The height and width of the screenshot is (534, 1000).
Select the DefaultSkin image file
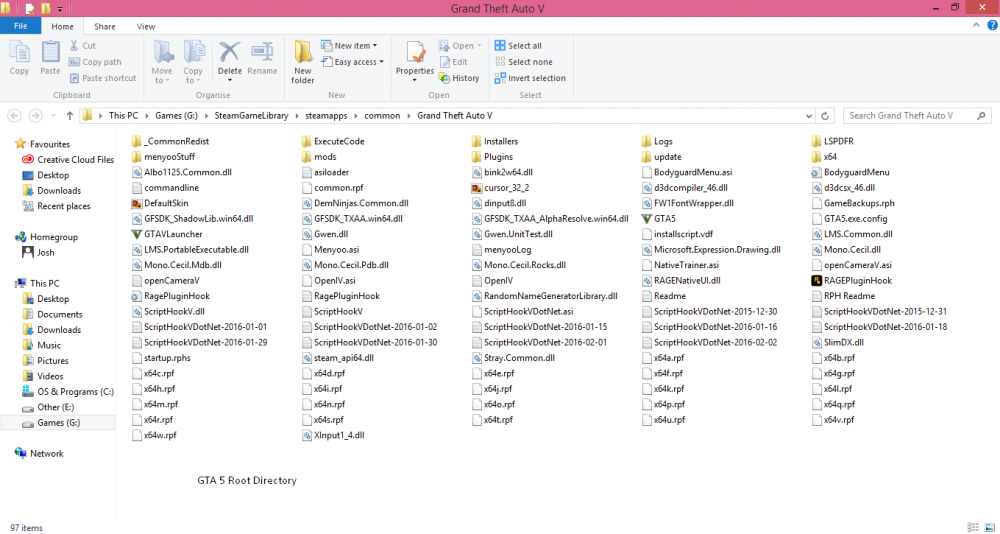160,204
